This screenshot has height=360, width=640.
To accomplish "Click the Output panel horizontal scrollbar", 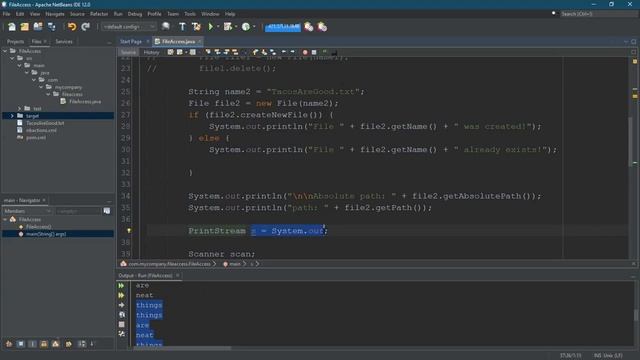I will coord(182,348).
